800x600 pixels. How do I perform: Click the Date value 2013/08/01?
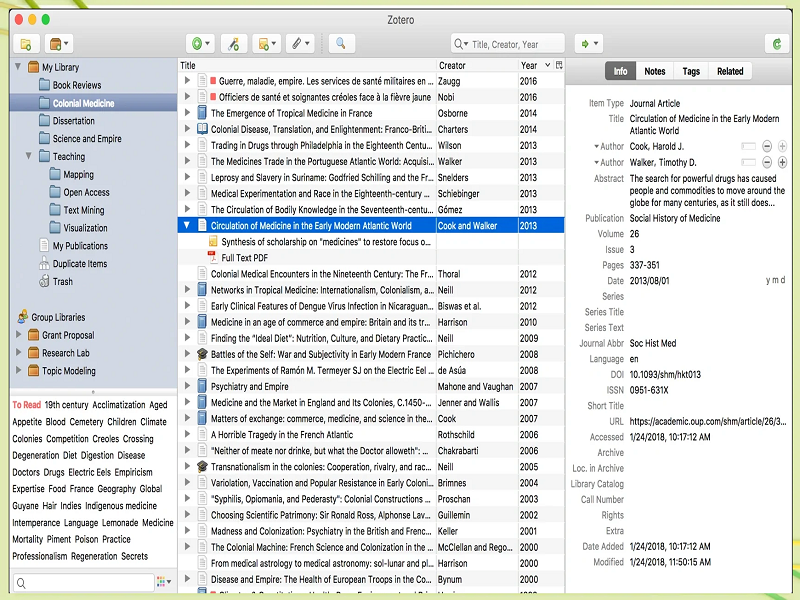[x=649, y=281]
